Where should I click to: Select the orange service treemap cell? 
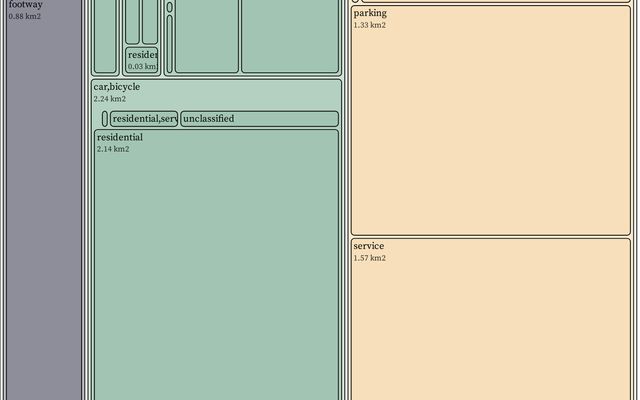490,320
